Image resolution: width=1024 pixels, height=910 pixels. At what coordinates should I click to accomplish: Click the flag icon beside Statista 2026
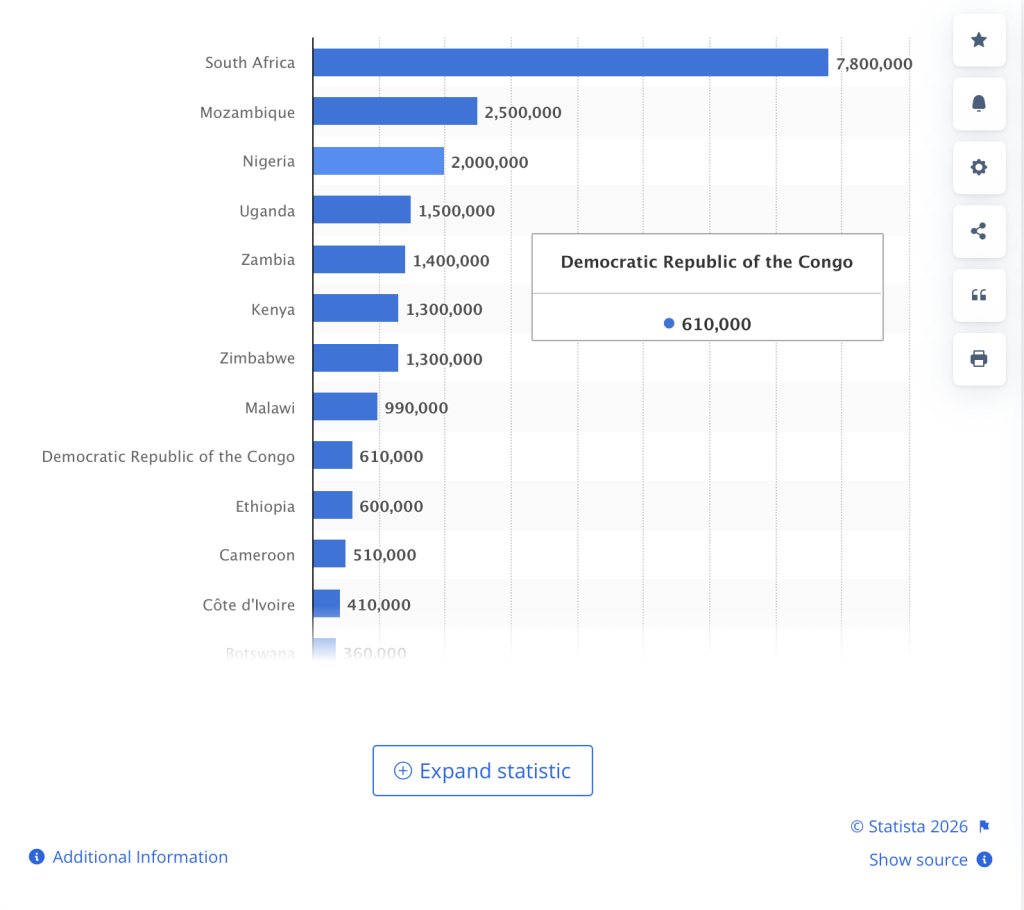984,826
